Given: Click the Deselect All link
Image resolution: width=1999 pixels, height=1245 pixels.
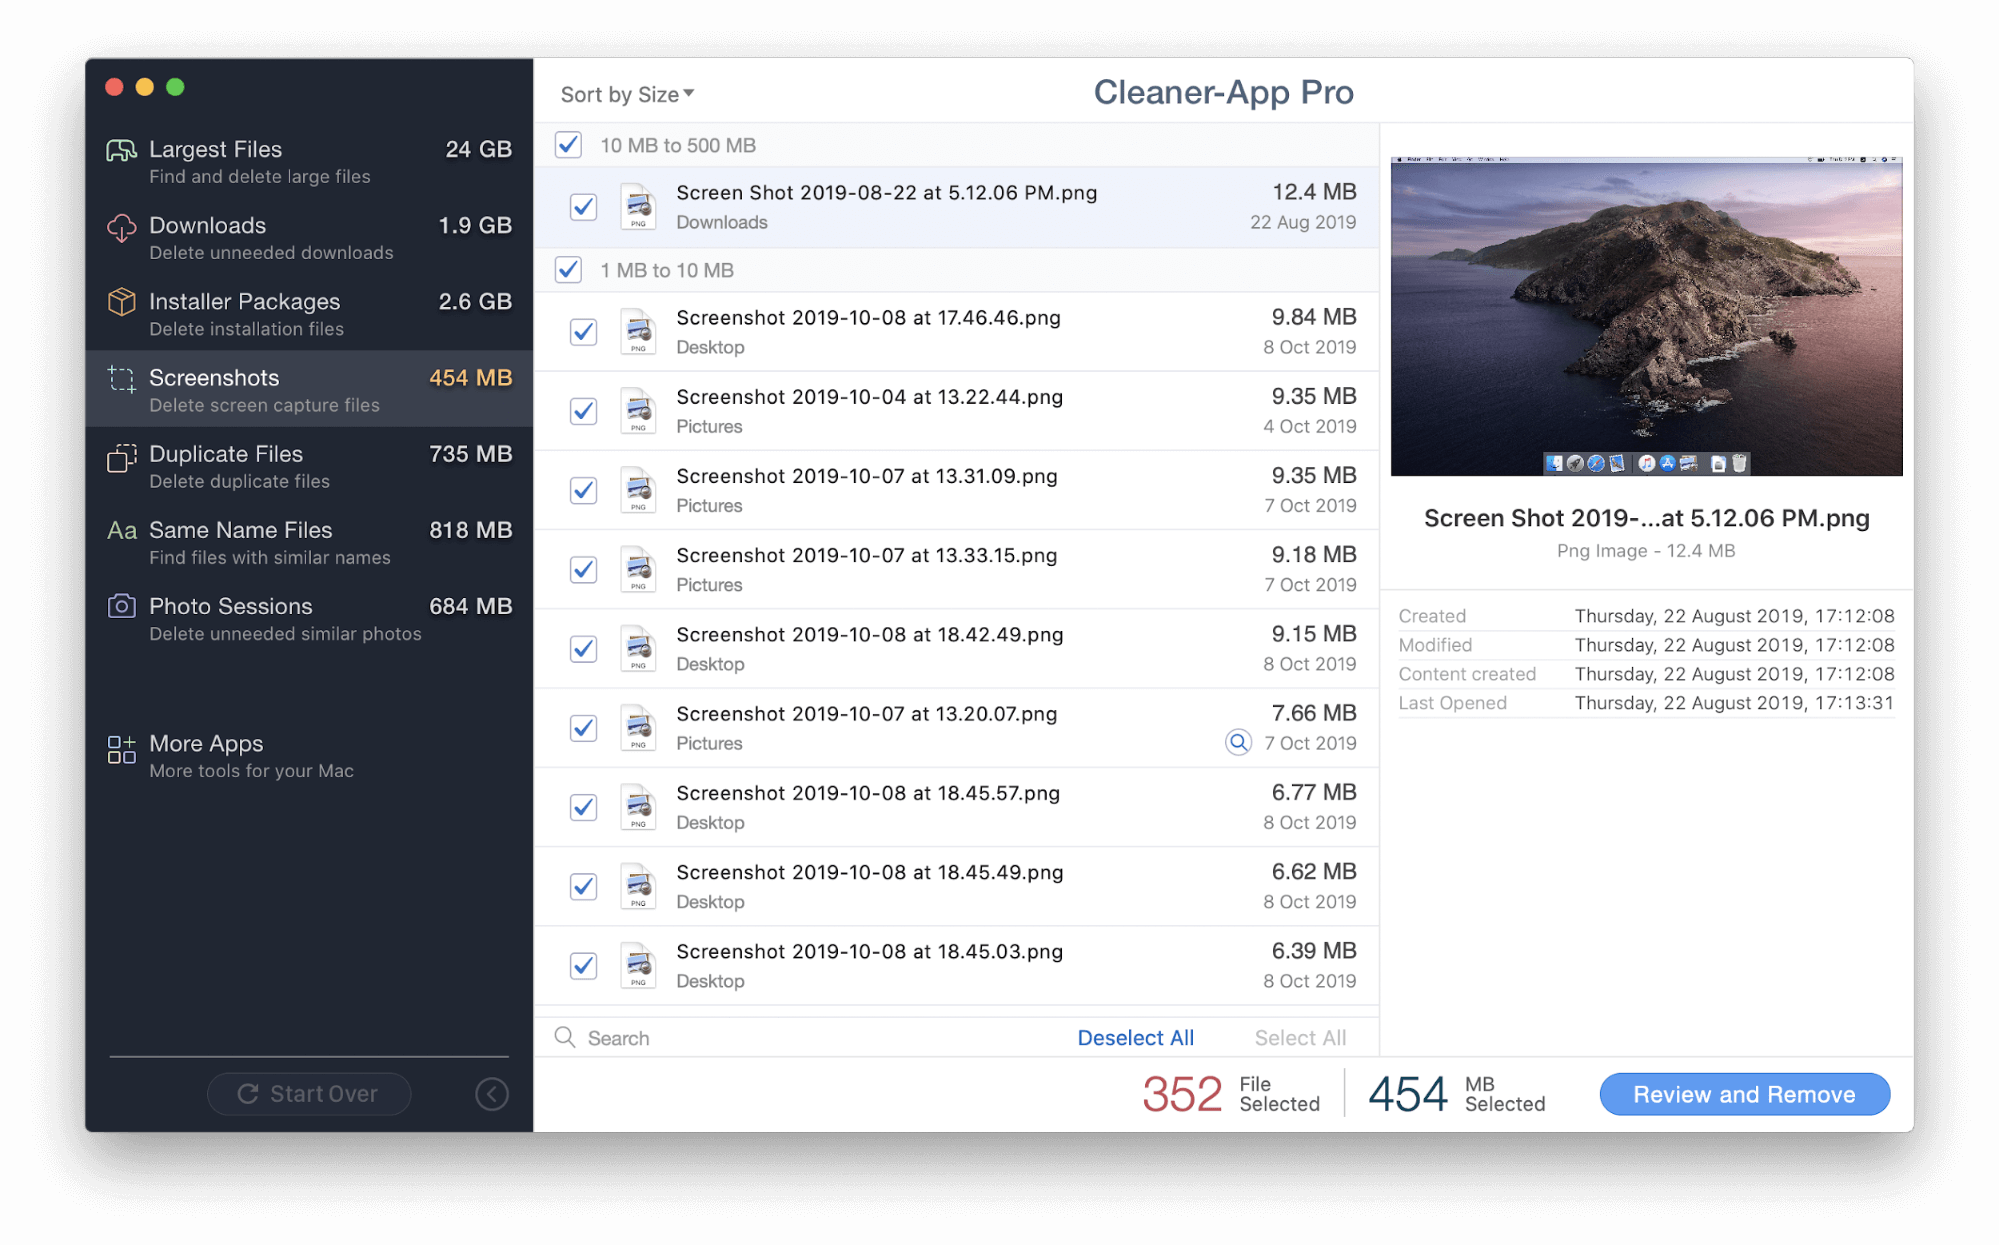Looking at the screenshot, I should click(1139, 1036).
